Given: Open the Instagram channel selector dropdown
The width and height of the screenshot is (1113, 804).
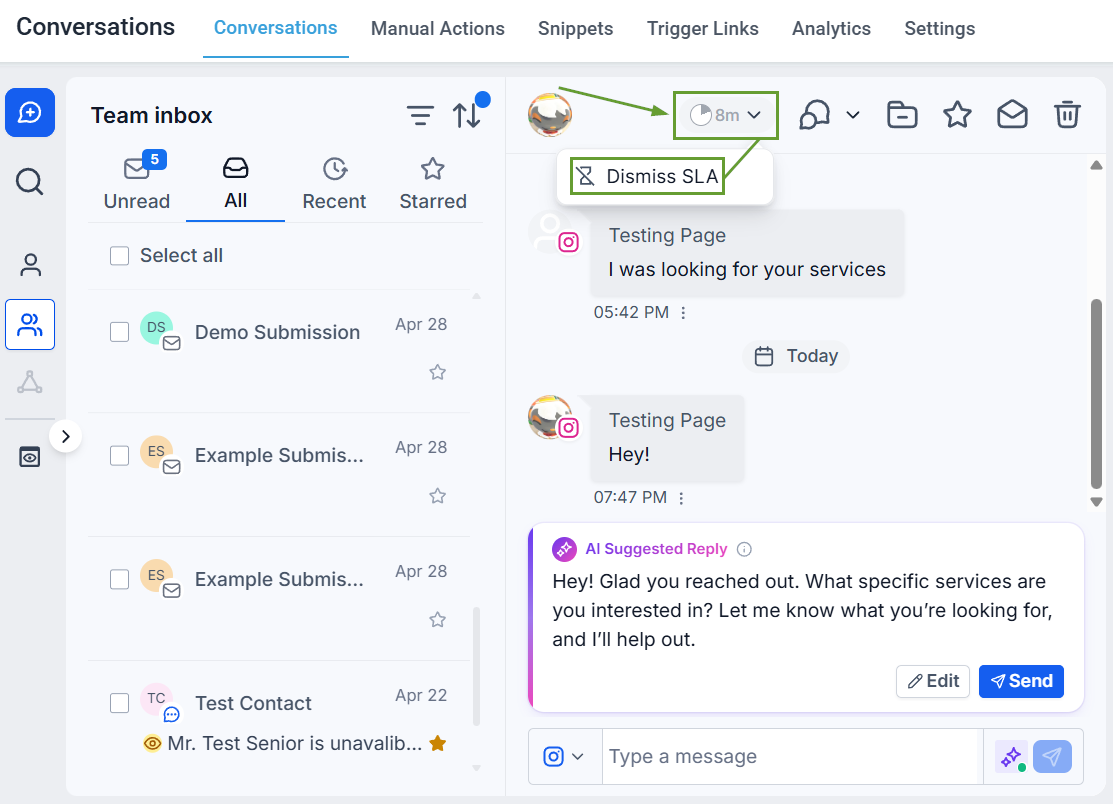Looking at the screenshot, I should pos(564,756).
